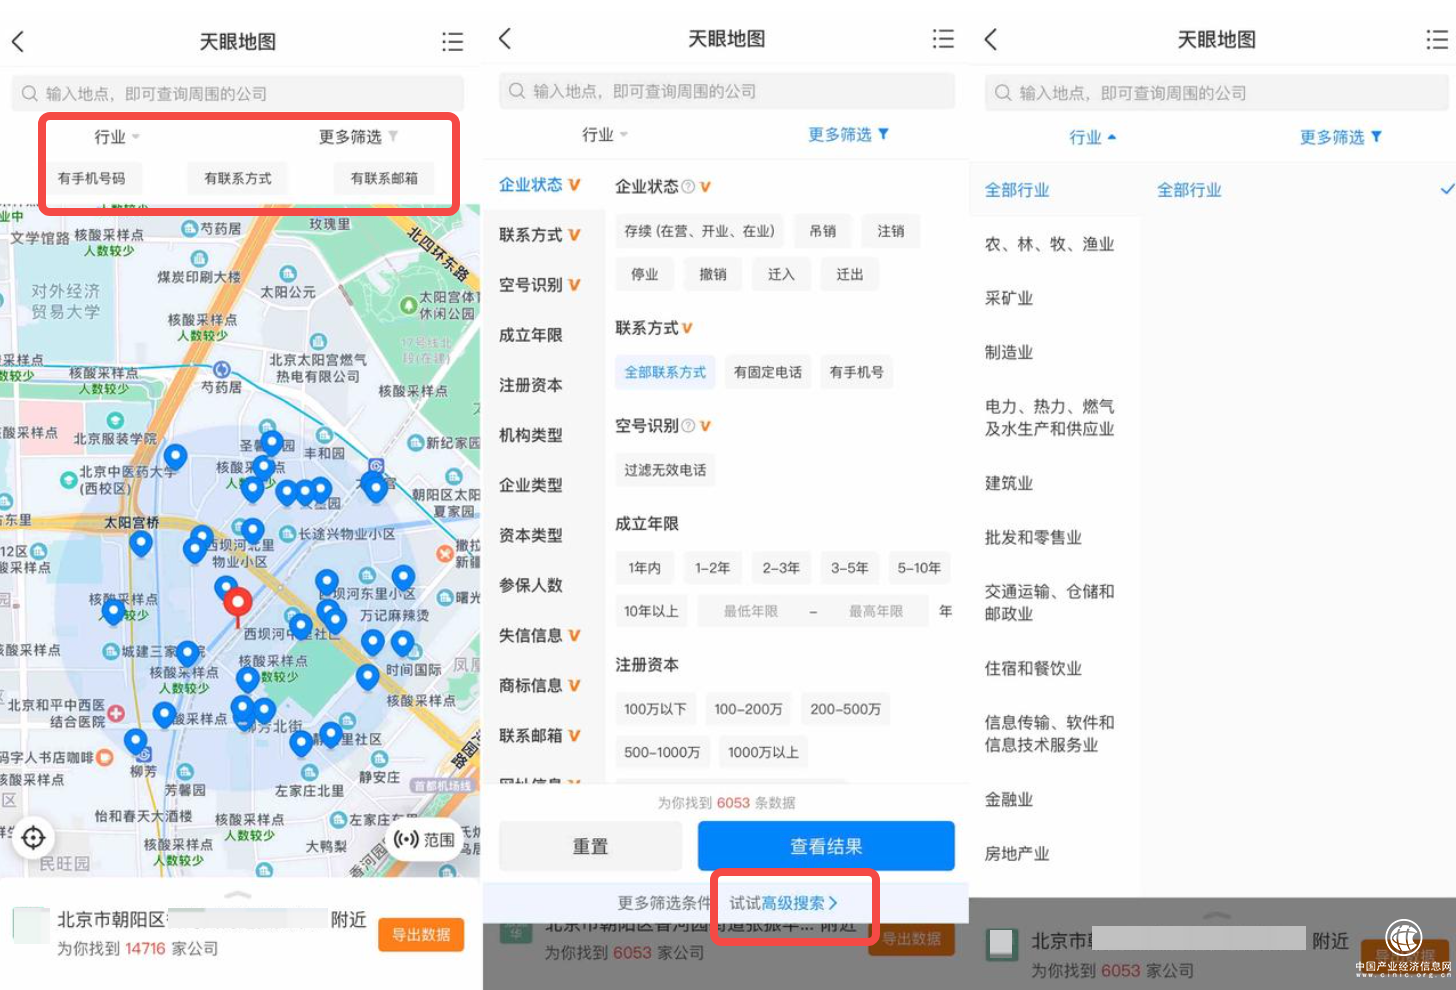
Task: Tap the back arrow on the left panel
Action: pyautogui.click(x=18, y=41)
